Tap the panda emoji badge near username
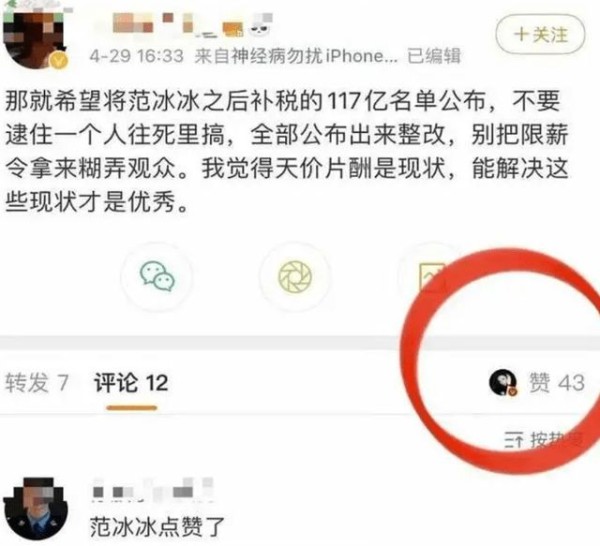600x546 pixels. click(260, 26)
